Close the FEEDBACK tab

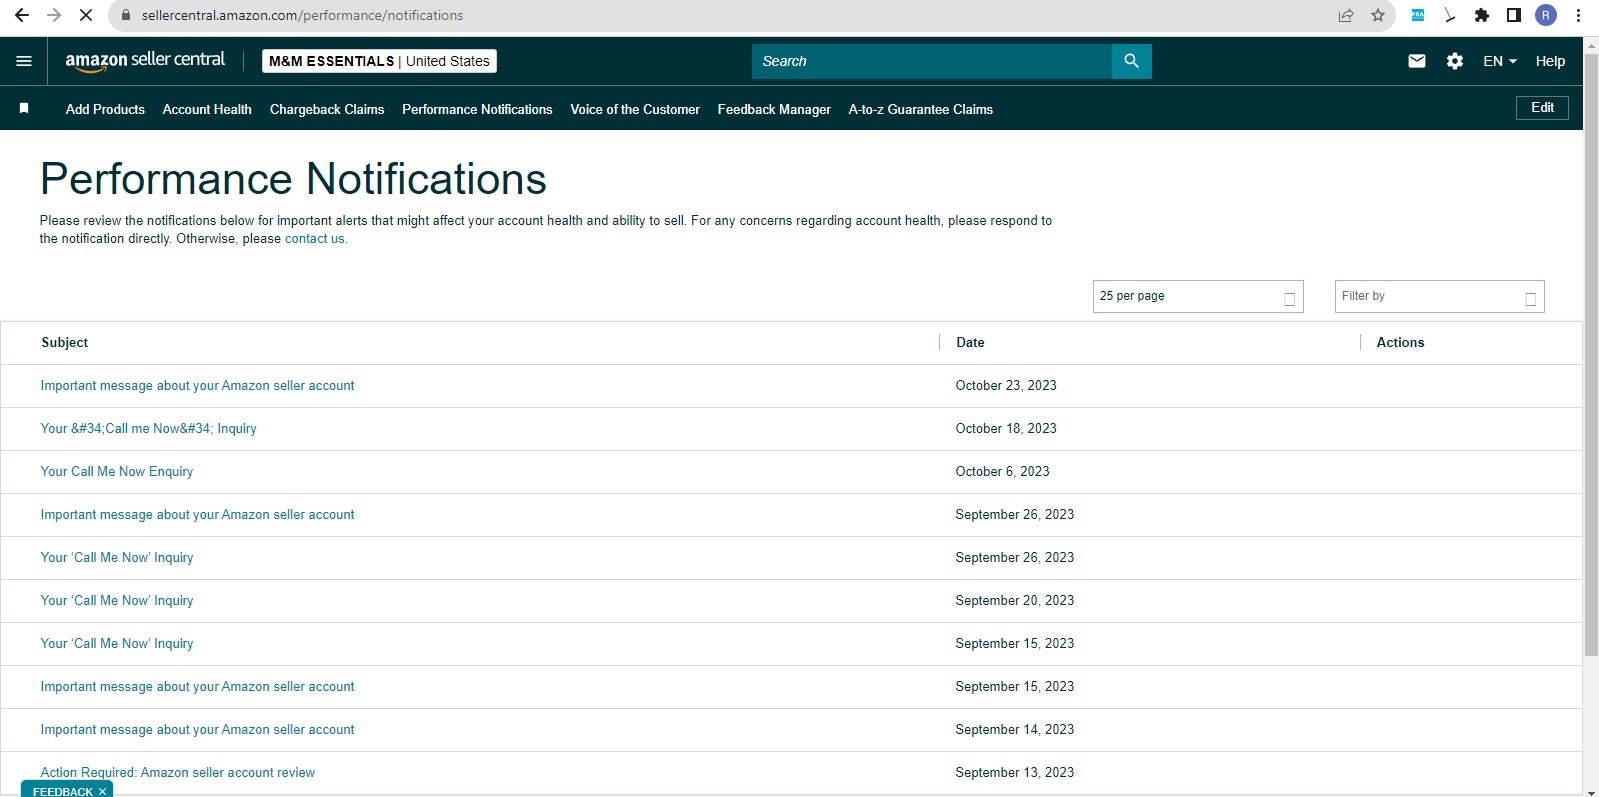click(x=102, y=791)
